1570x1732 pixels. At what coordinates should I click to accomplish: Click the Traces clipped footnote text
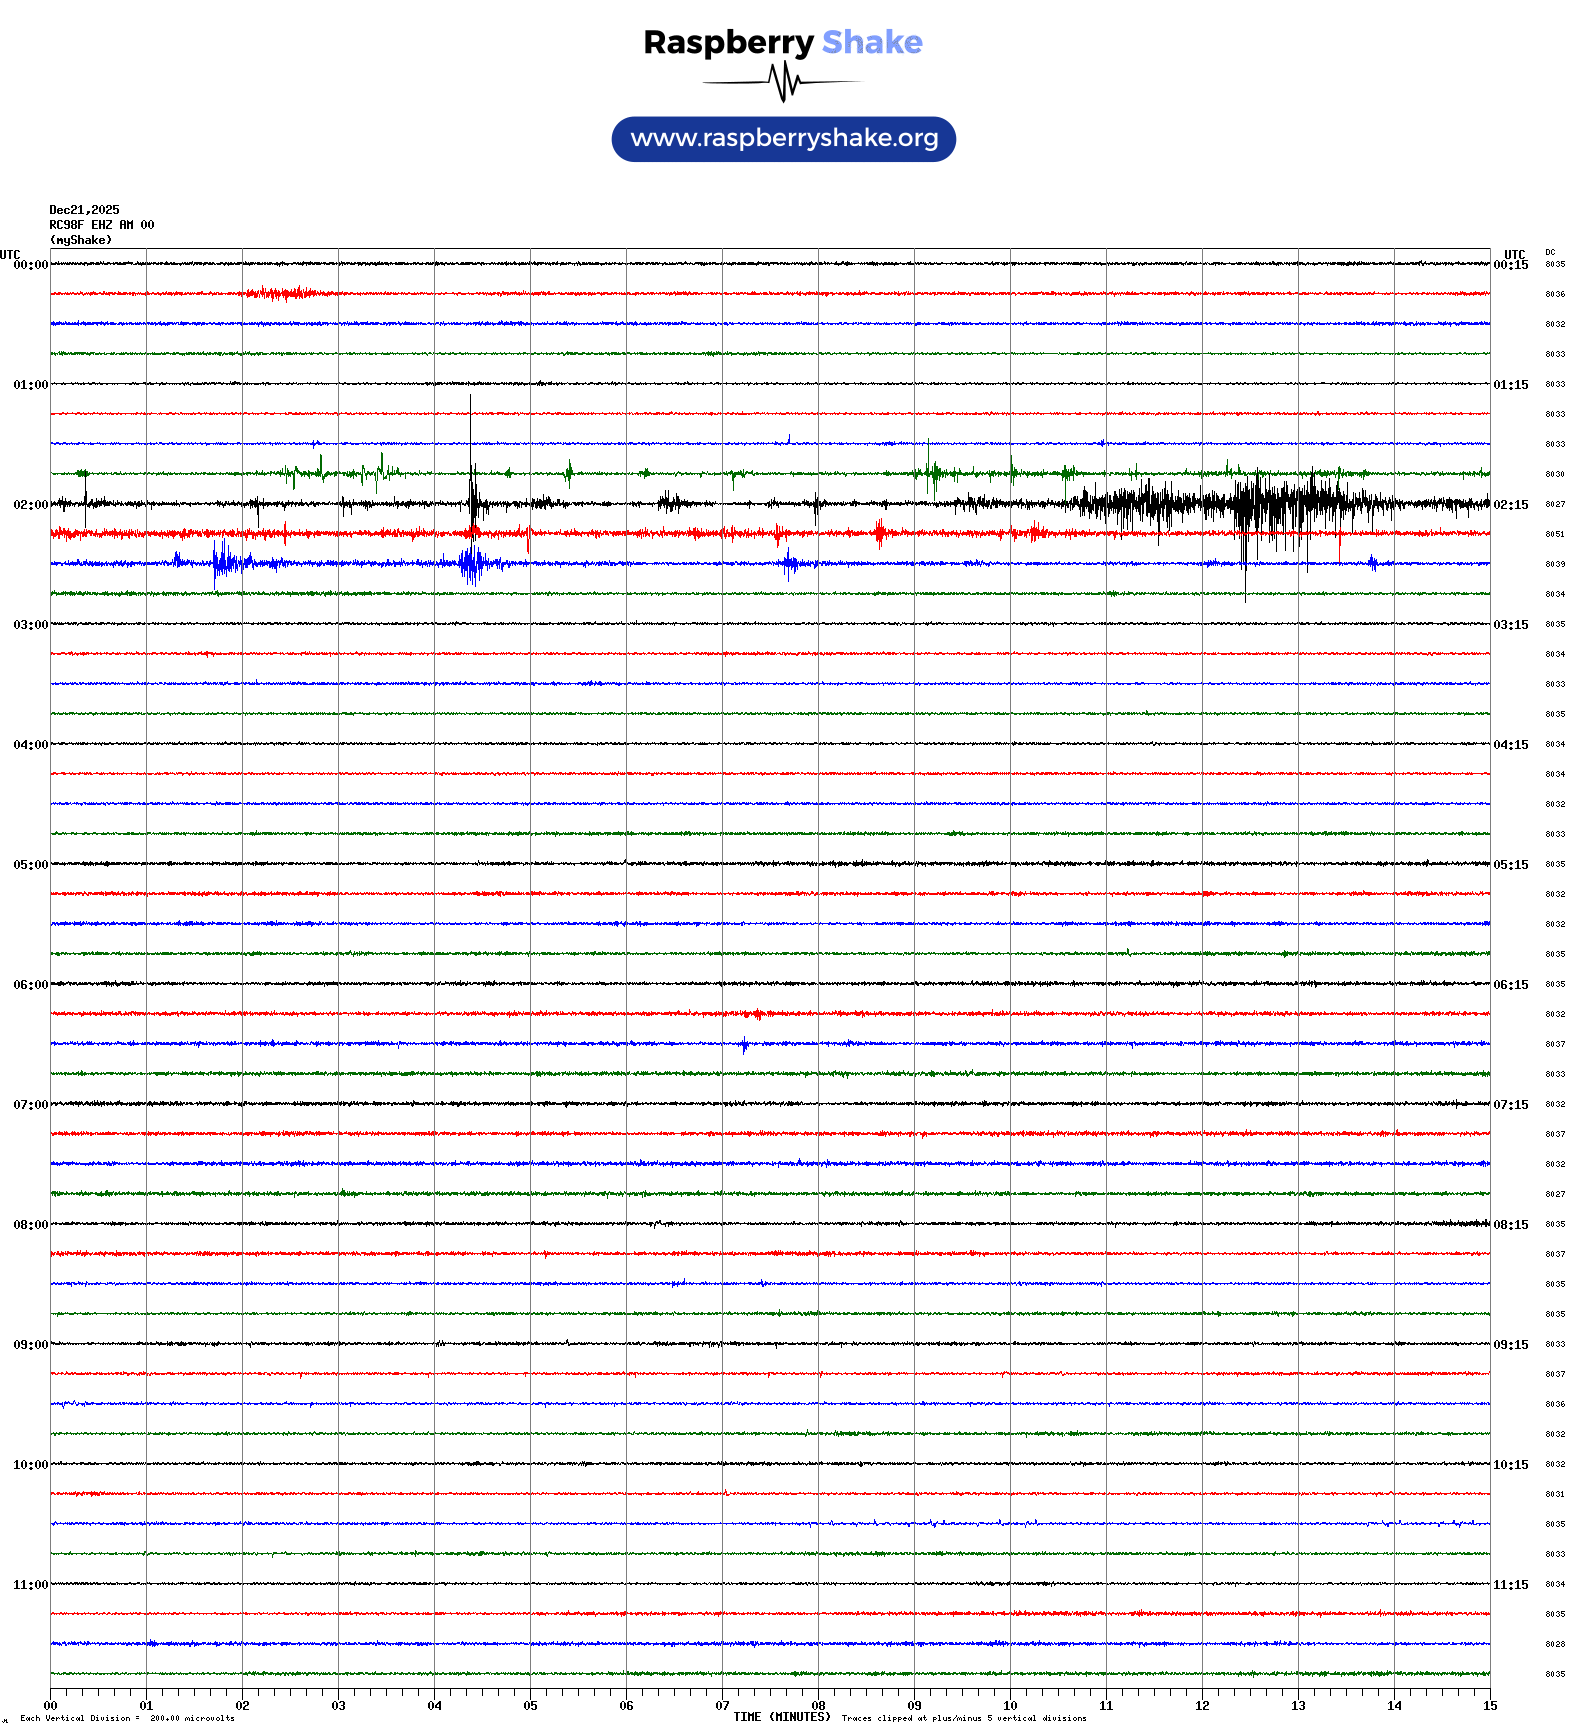click(x=964, y=1718)
